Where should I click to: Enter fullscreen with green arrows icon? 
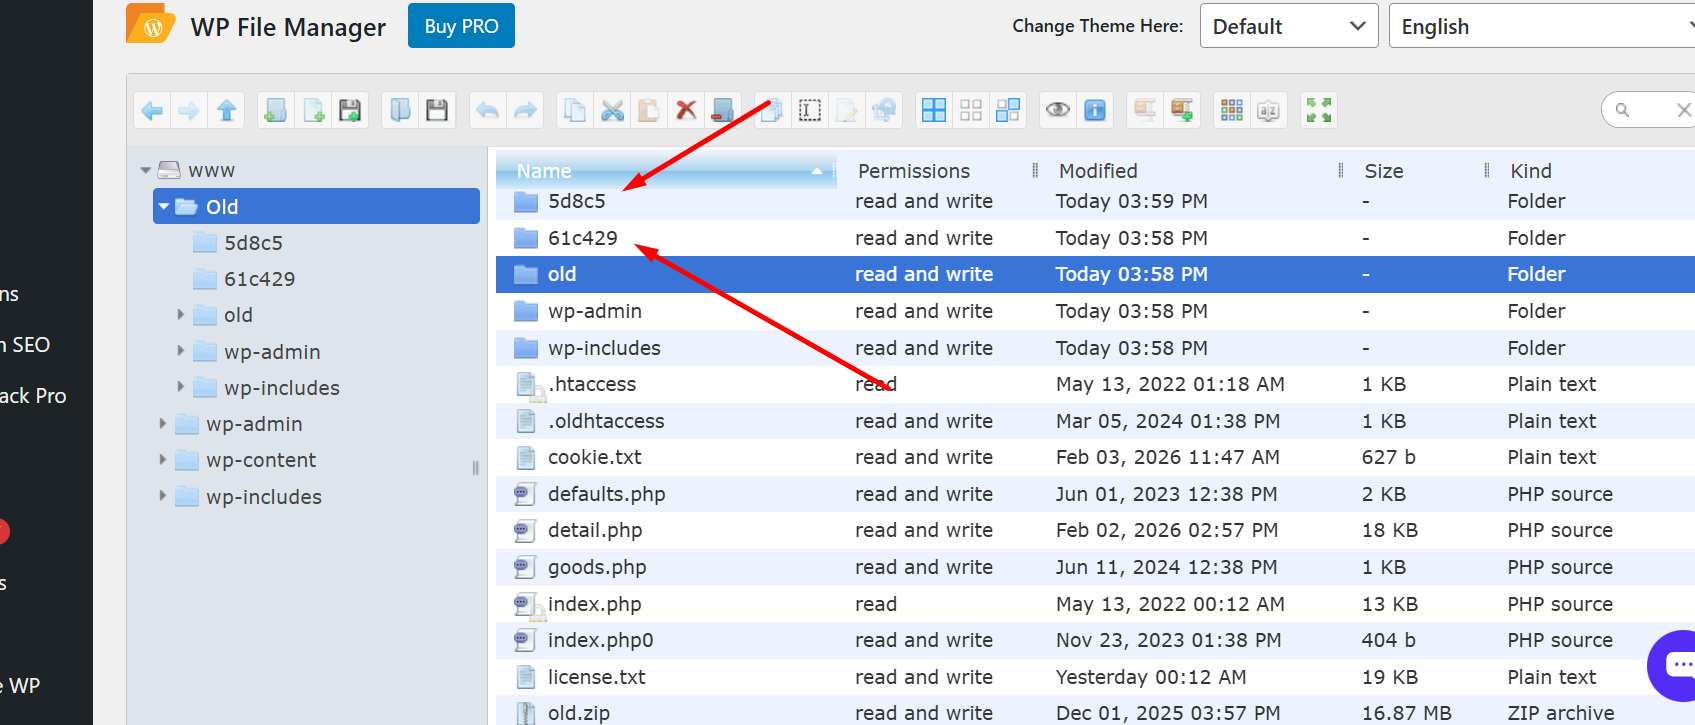1319,111
